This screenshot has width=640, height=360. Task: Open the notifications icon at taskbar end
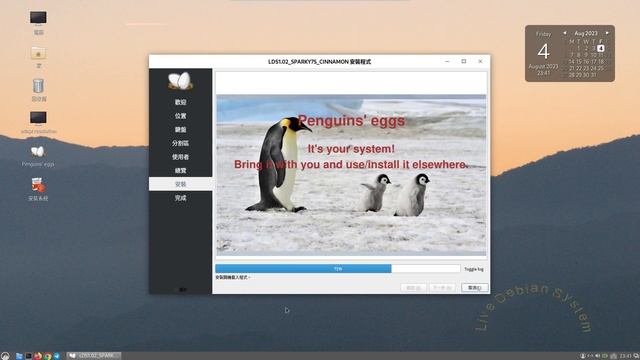[636, 356]
